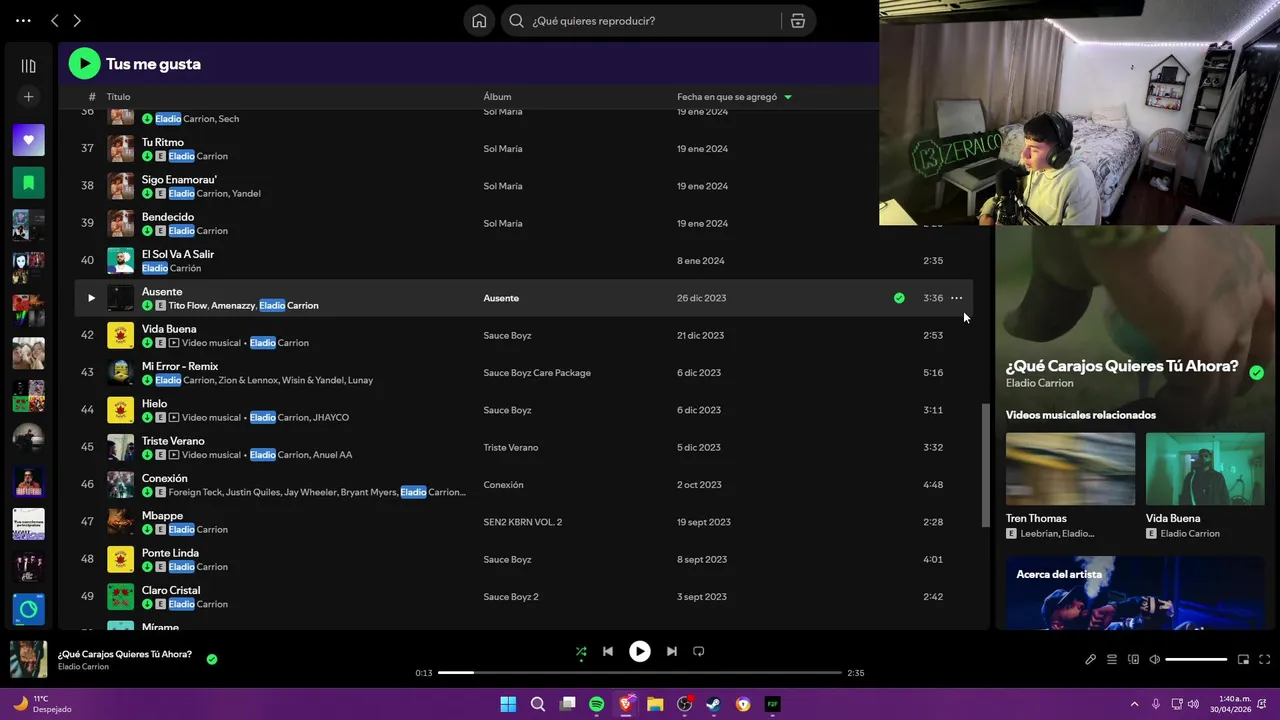Skip to previous track

coord(607,651)
